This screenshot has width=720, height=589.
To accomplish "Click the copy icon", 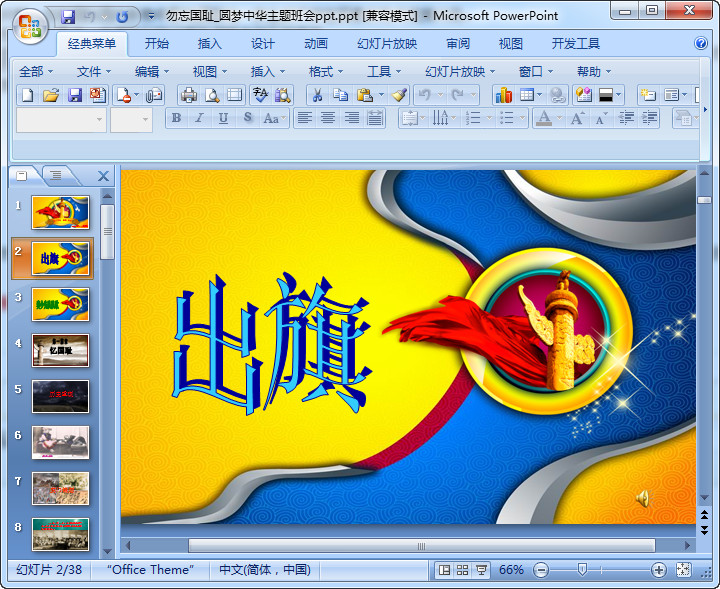I will (x=340, y=95).
